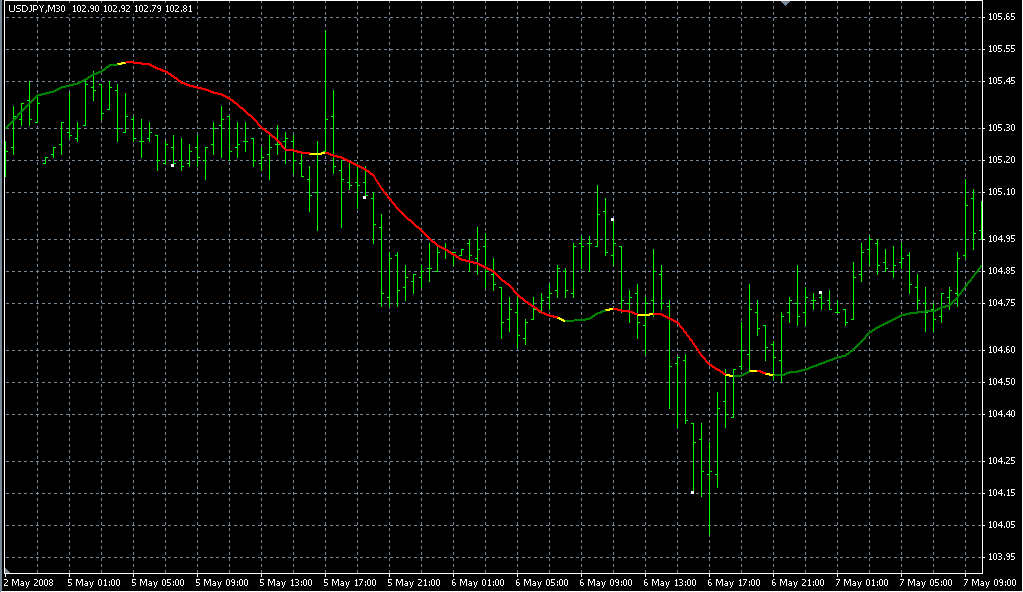Click the 6 May 05:00 time label
The image size is (1023, 592).
click(542, 582)
